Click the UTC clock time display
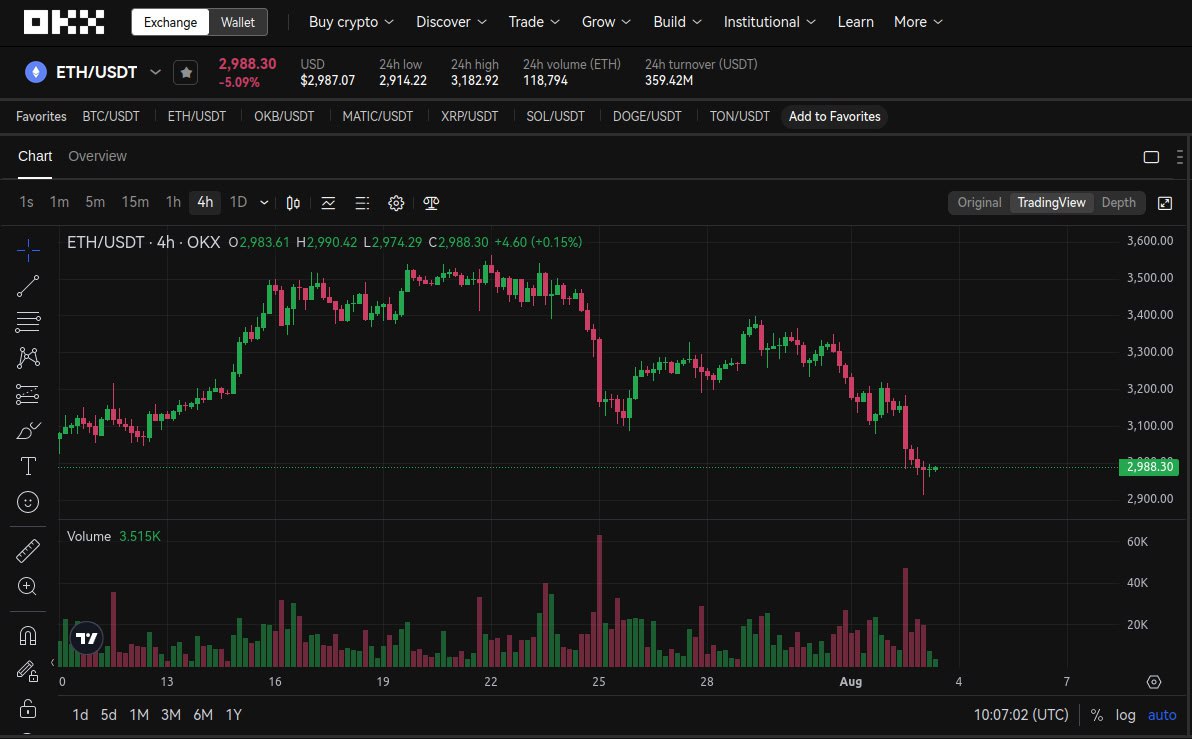Viewport: 1192px width, 739px height. 1021,715
